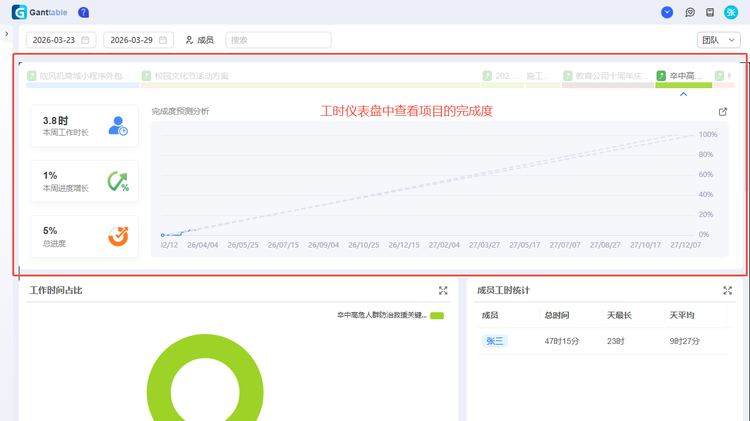This screenshot has height=421, width=750.
Task: Click the 3.8时 weekly hours card
Action: [x=85, y=126]
